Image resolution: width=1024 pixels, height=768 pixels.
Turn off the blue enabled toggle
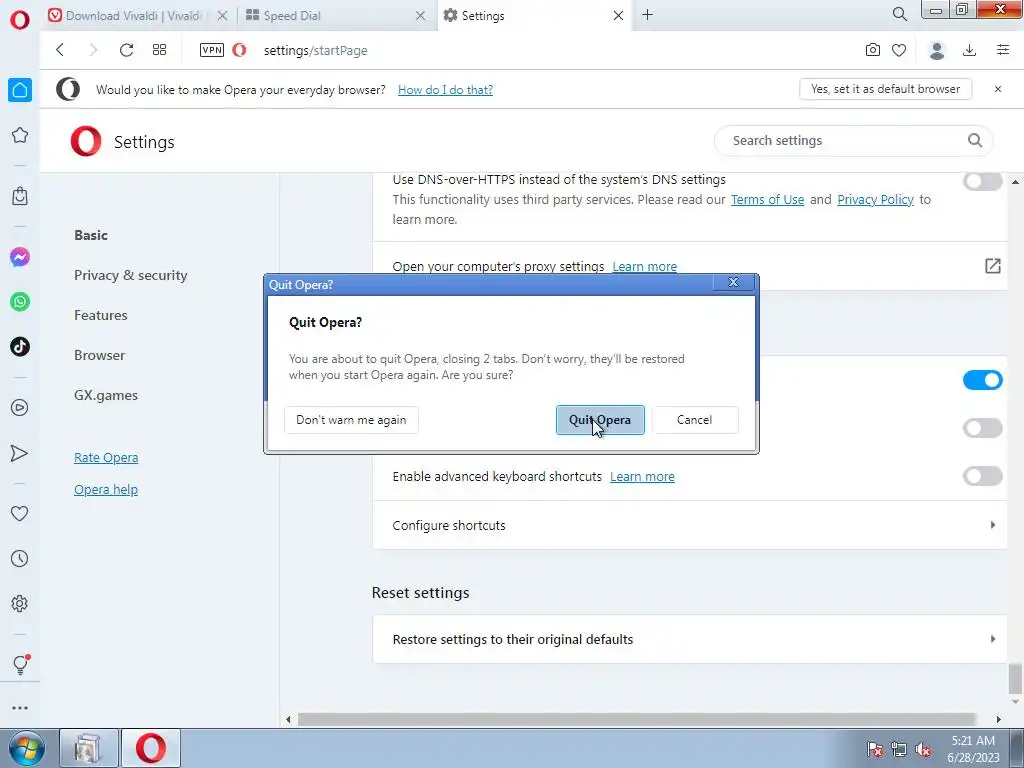click(982, 380)
